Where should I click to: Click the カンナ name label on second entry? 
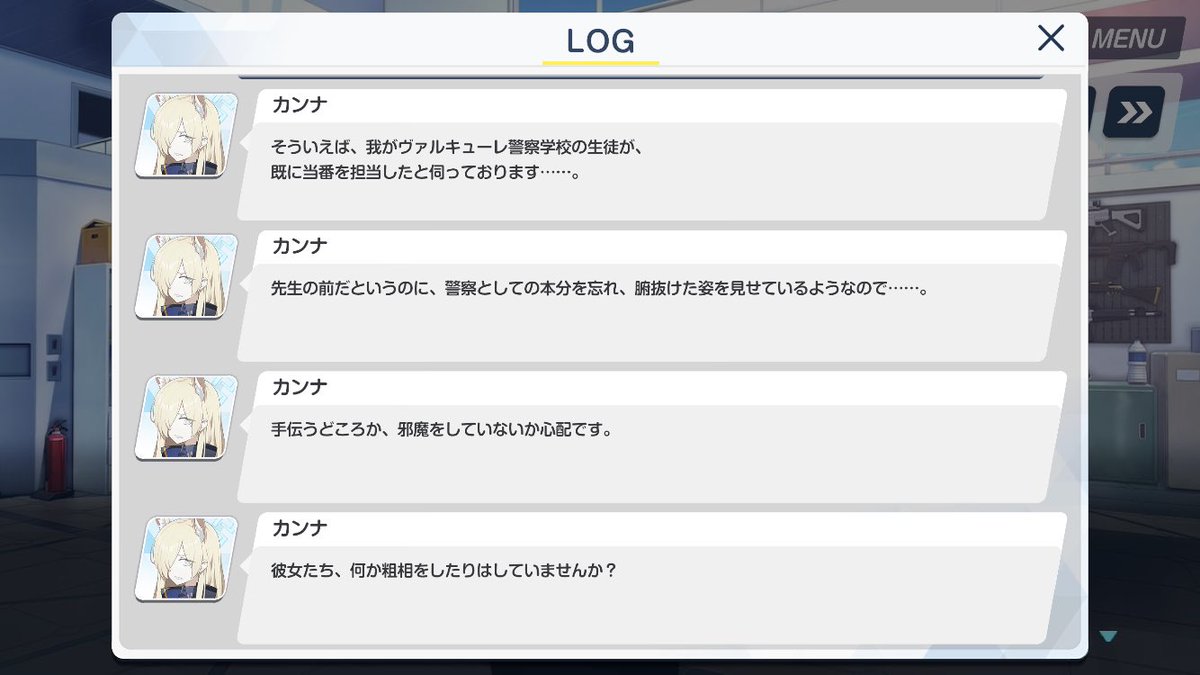300,246
